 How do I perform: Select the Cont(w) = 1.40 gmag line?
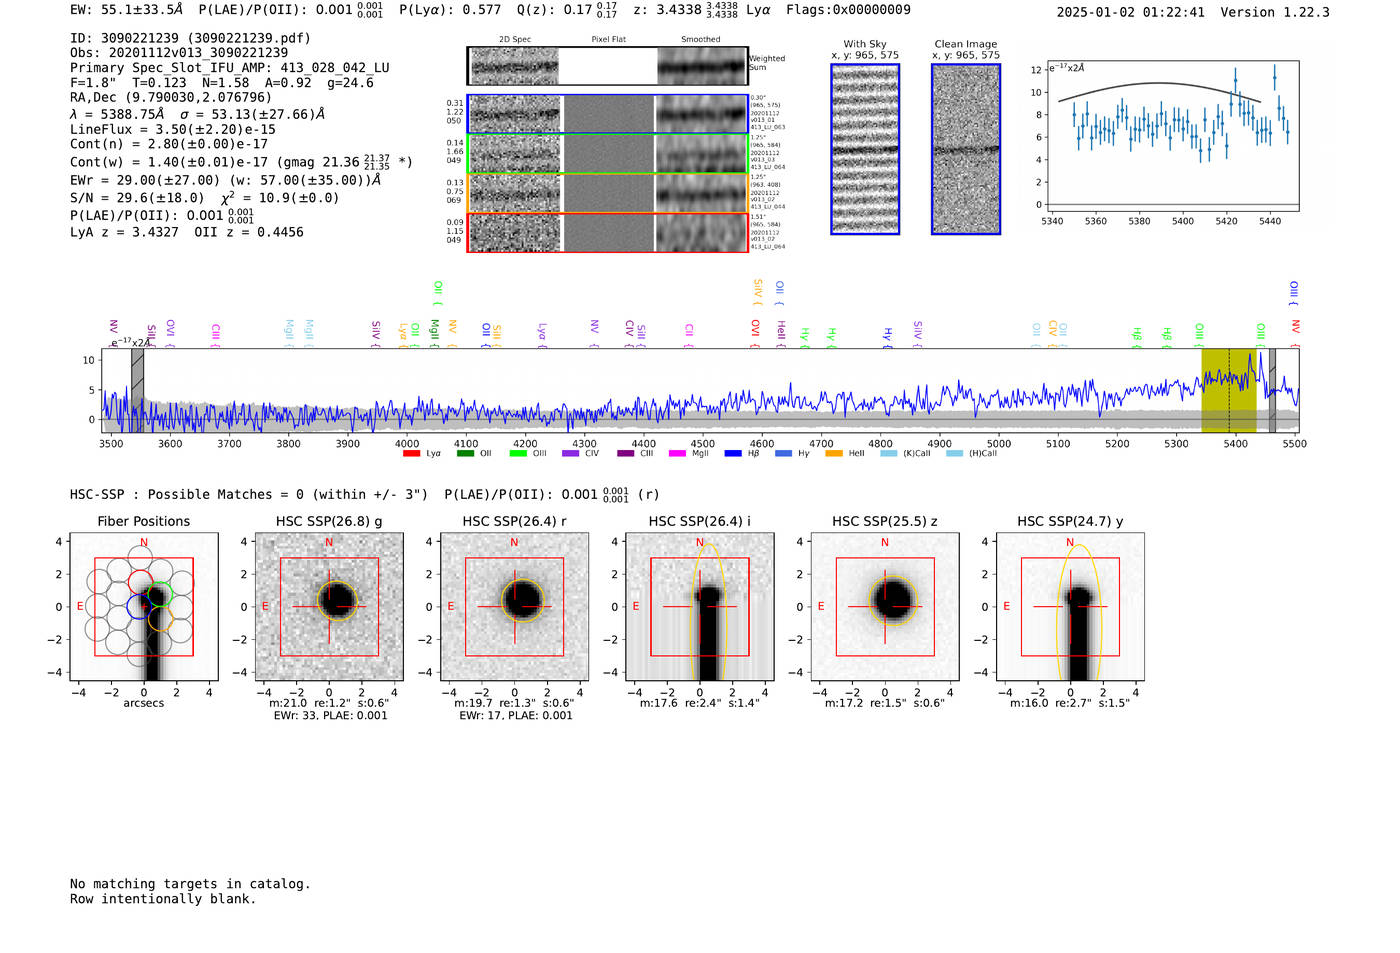pos(241,161)
